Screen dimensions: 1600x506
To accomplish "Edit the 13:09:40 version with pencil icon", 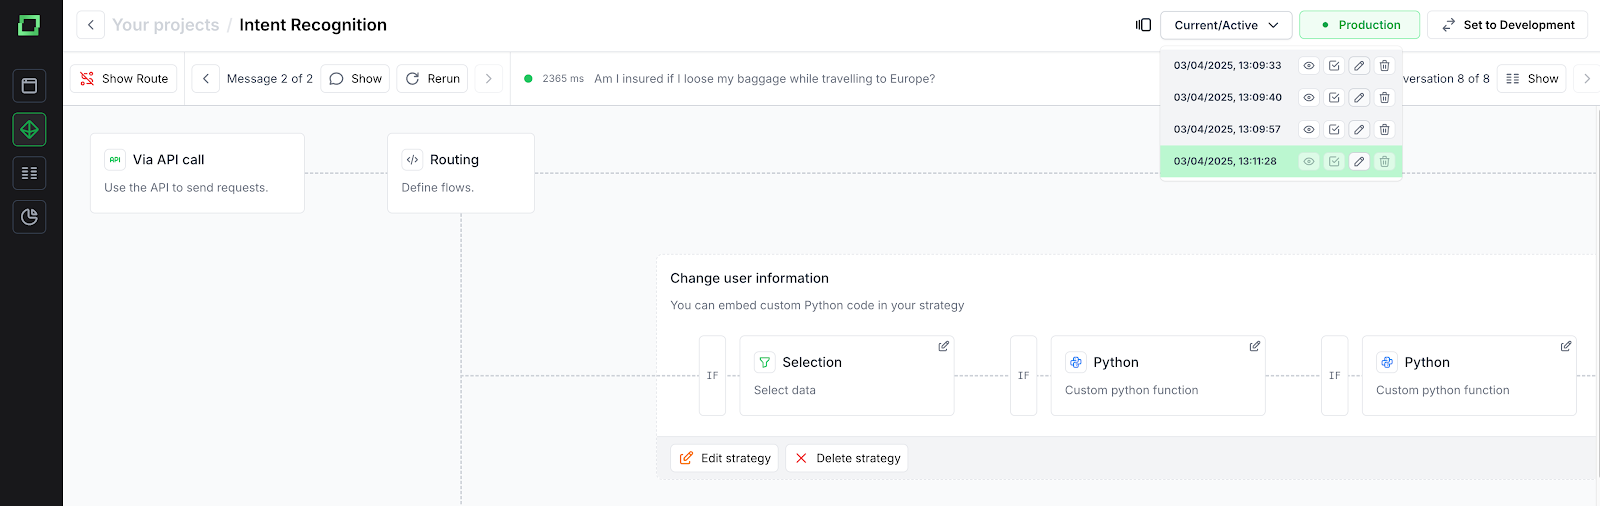I will point(1359,98).
